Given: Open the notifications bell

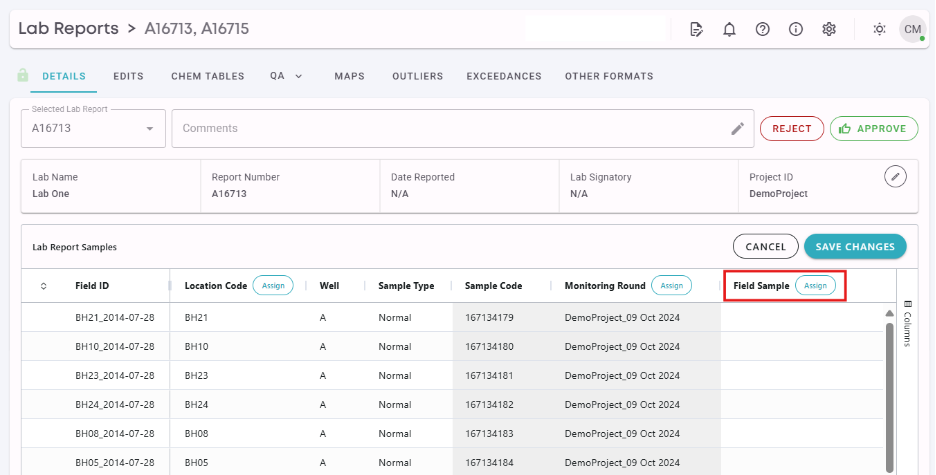Looking at the screenshot, I should point(729,29).
